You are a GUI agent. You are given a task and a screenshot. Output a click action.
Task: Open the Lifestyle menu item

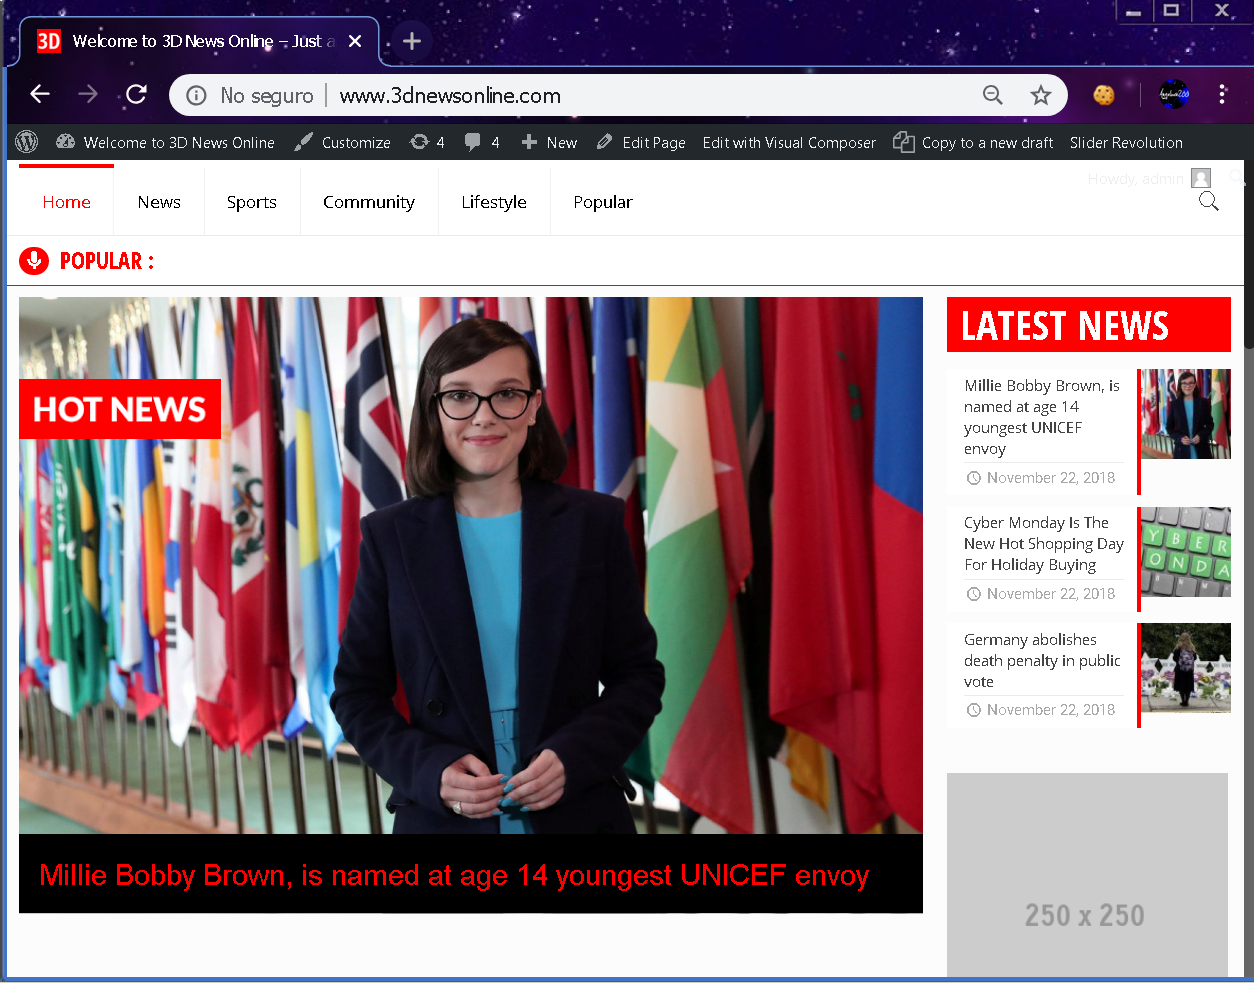[494, 202]
